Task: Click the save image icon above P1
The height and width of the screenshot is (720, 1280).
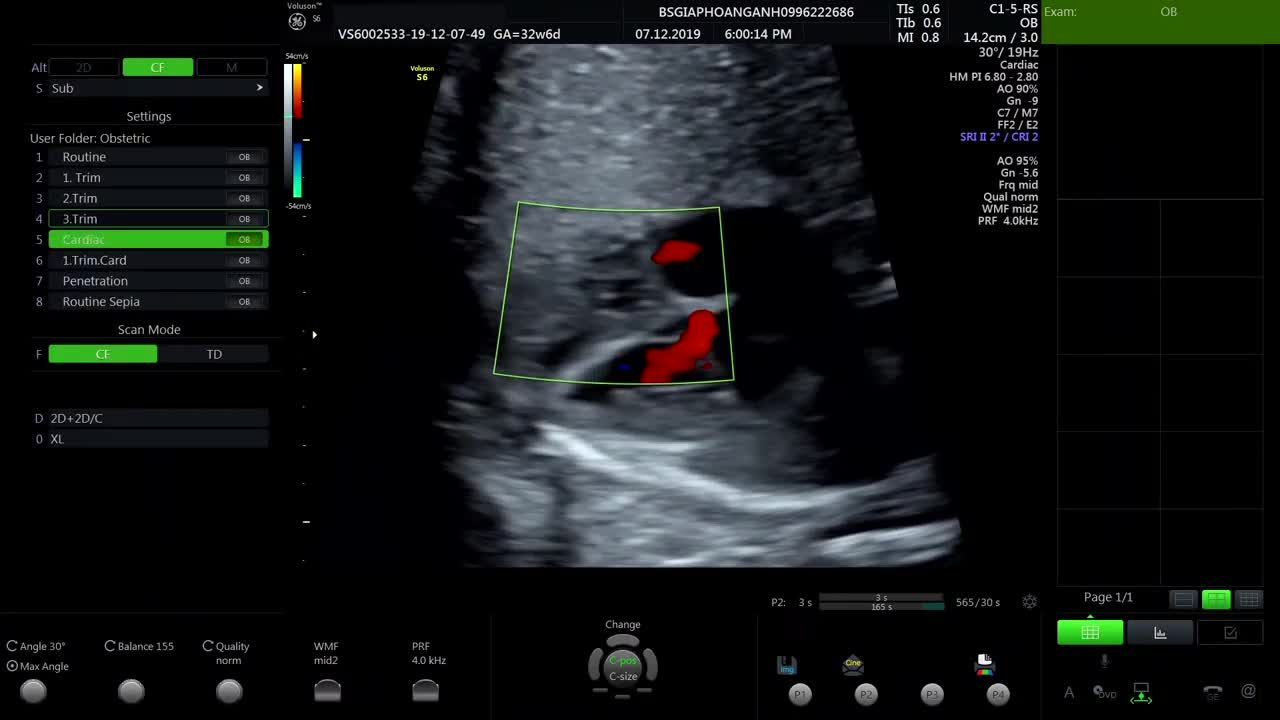Action: [x=787, y=665]
